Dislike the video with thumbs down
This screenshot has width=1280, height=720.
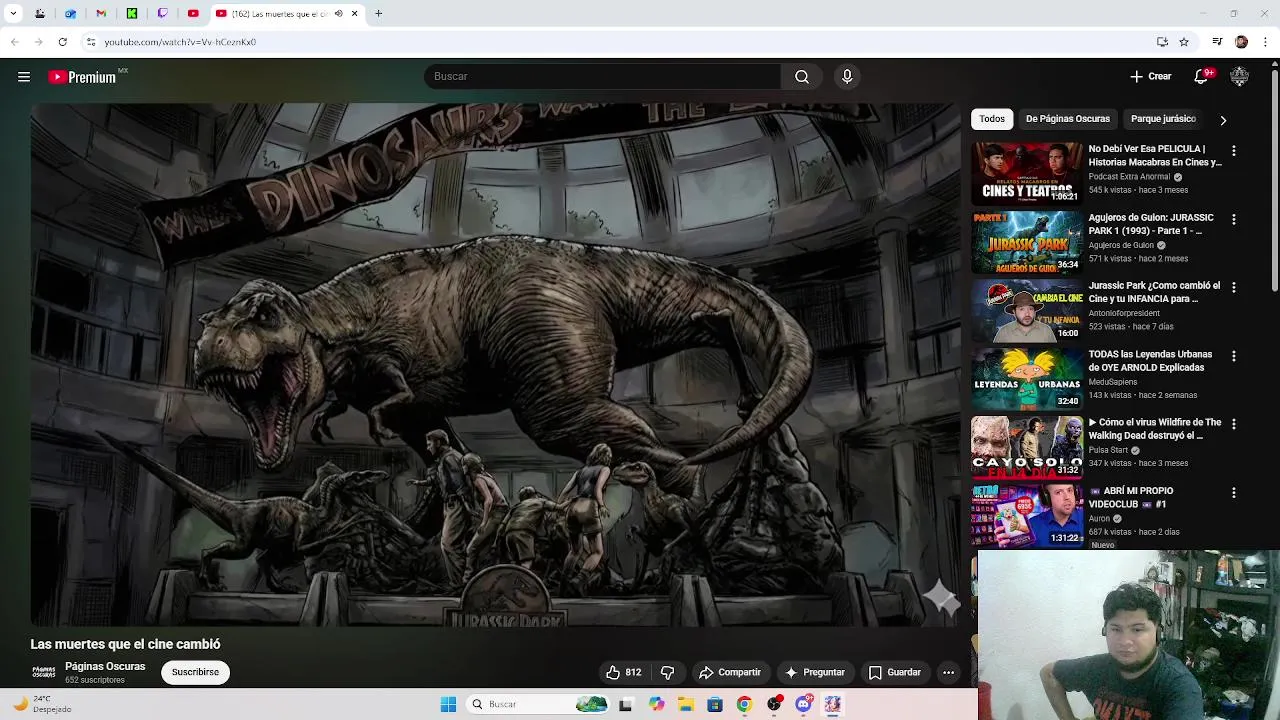668,672
